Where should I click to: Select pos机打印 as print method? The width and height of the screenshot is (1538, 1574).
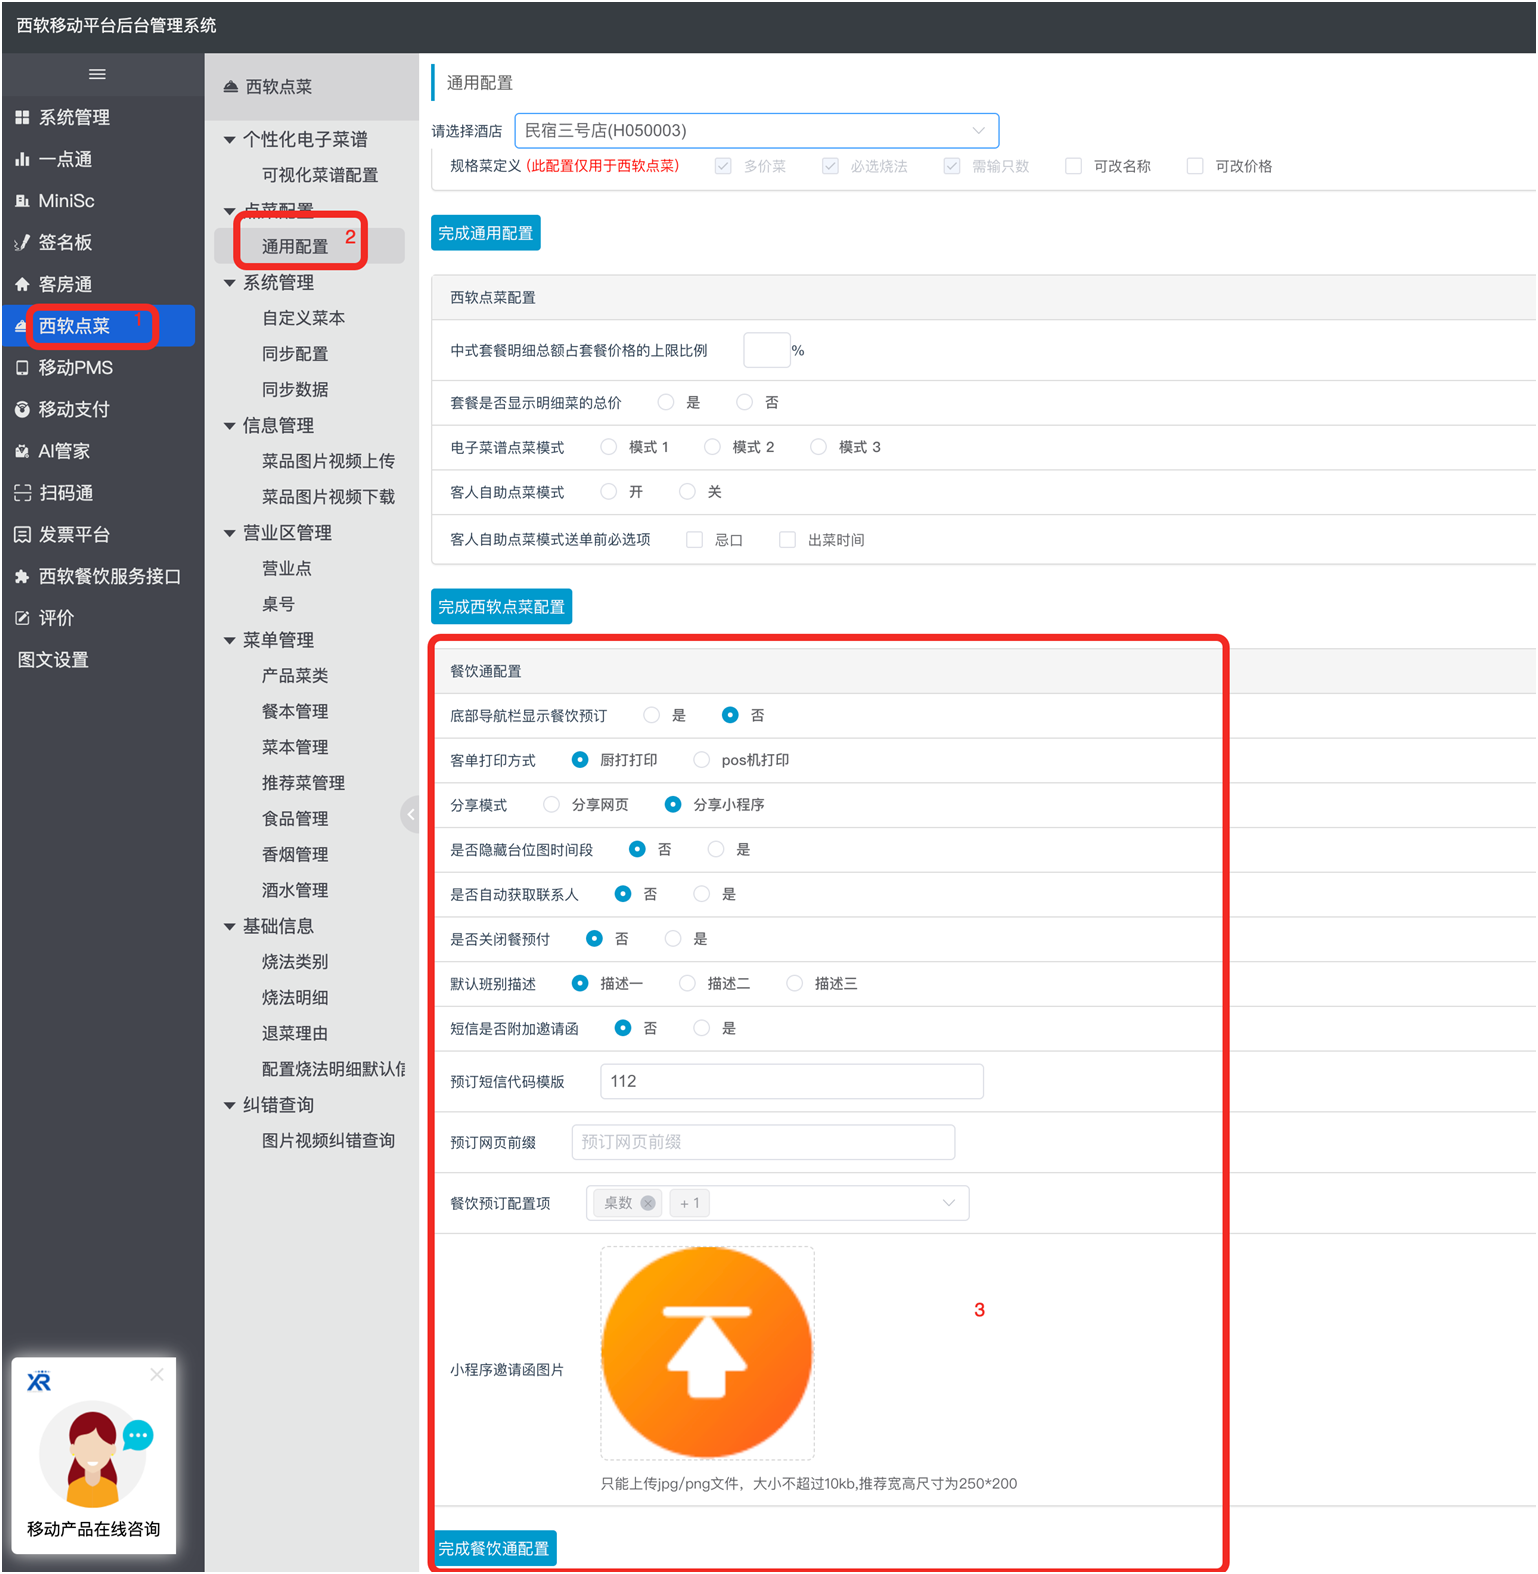click(x=702, y=760)
